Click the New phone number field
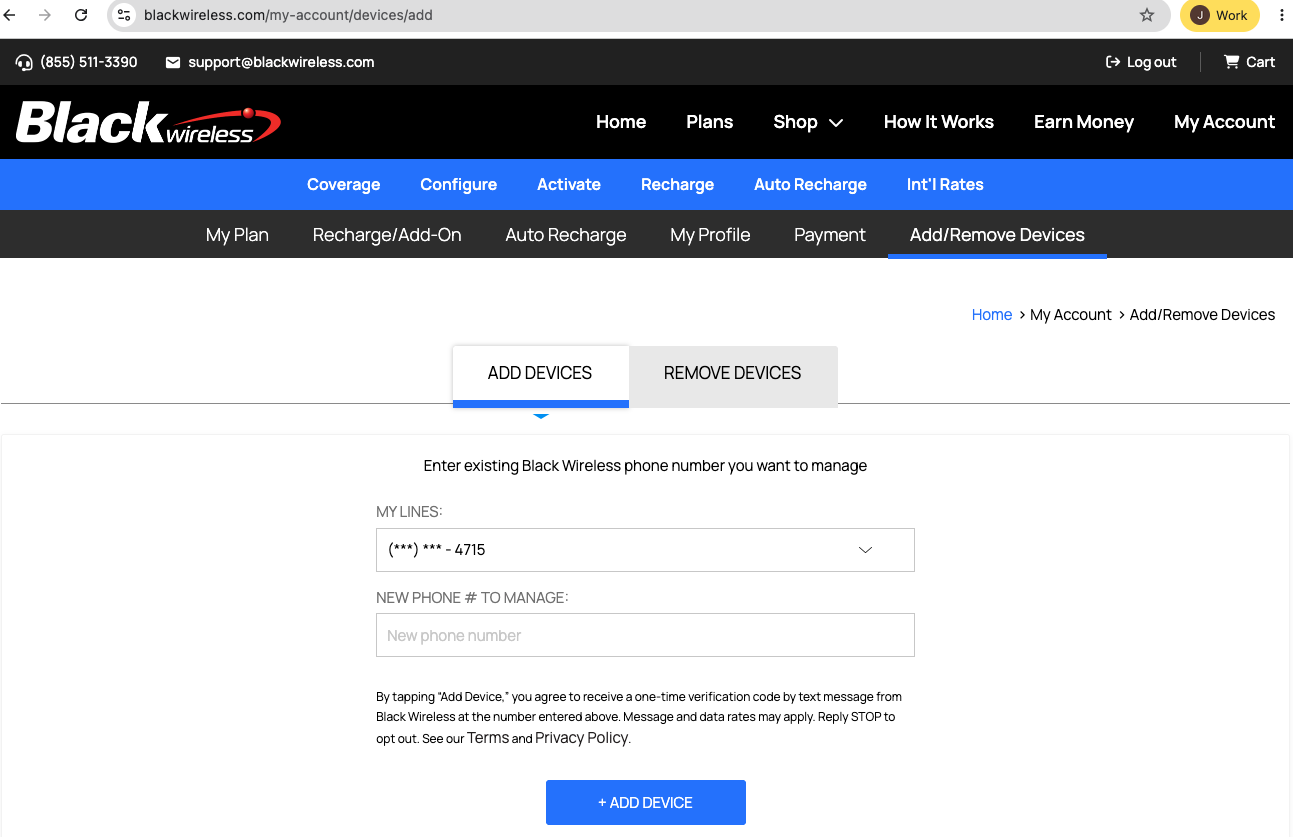This screenshot has height=837, width=1293. 645,635
